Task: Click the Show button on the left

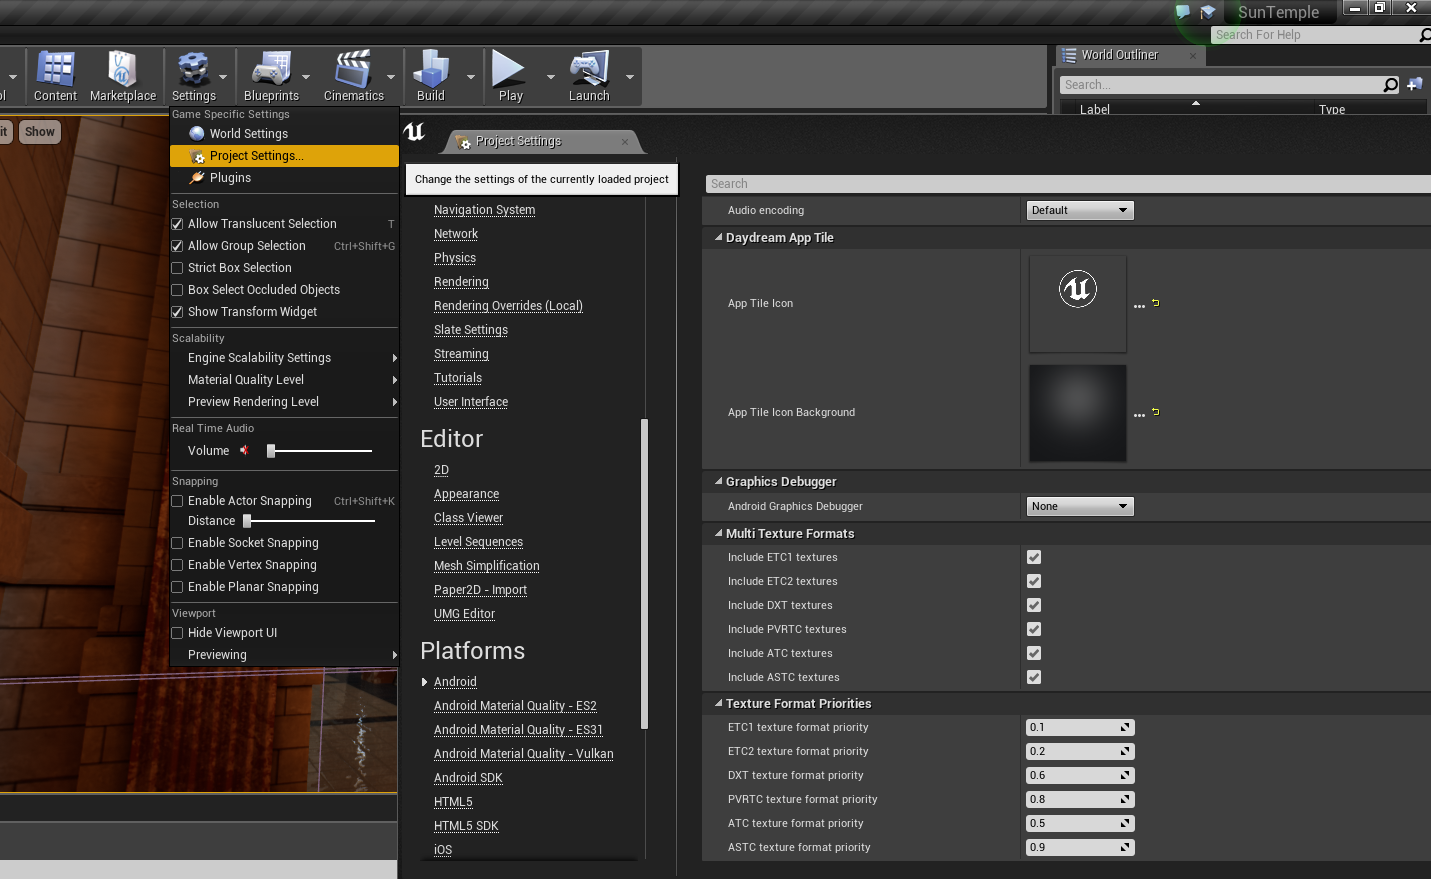Action: [39, 131]
